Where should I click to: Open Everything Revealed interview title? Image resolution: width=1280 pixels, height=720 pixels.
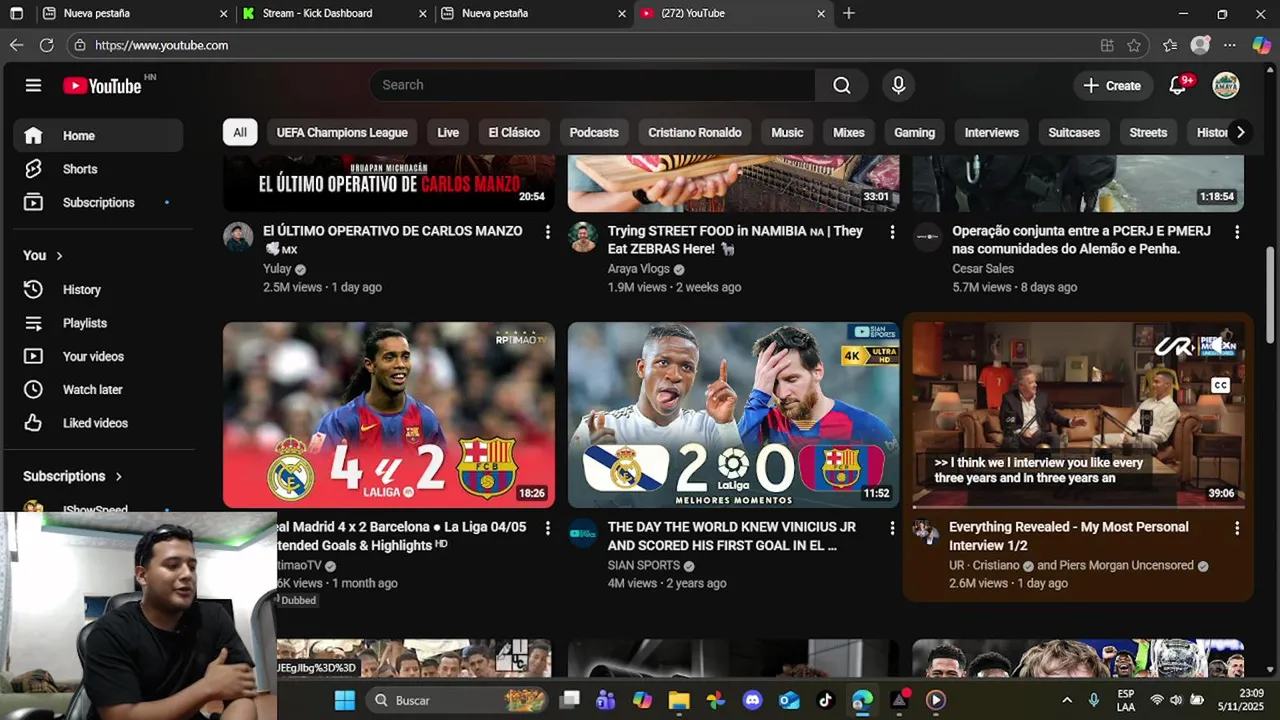point(1068,536)
